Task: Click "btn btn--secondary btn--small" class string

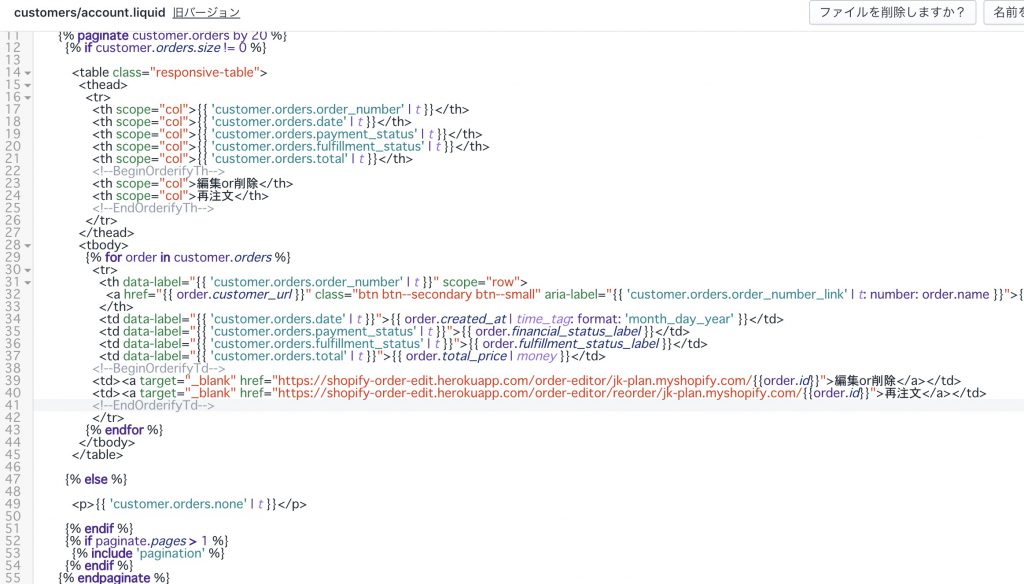Action: (x=447, y=295)
